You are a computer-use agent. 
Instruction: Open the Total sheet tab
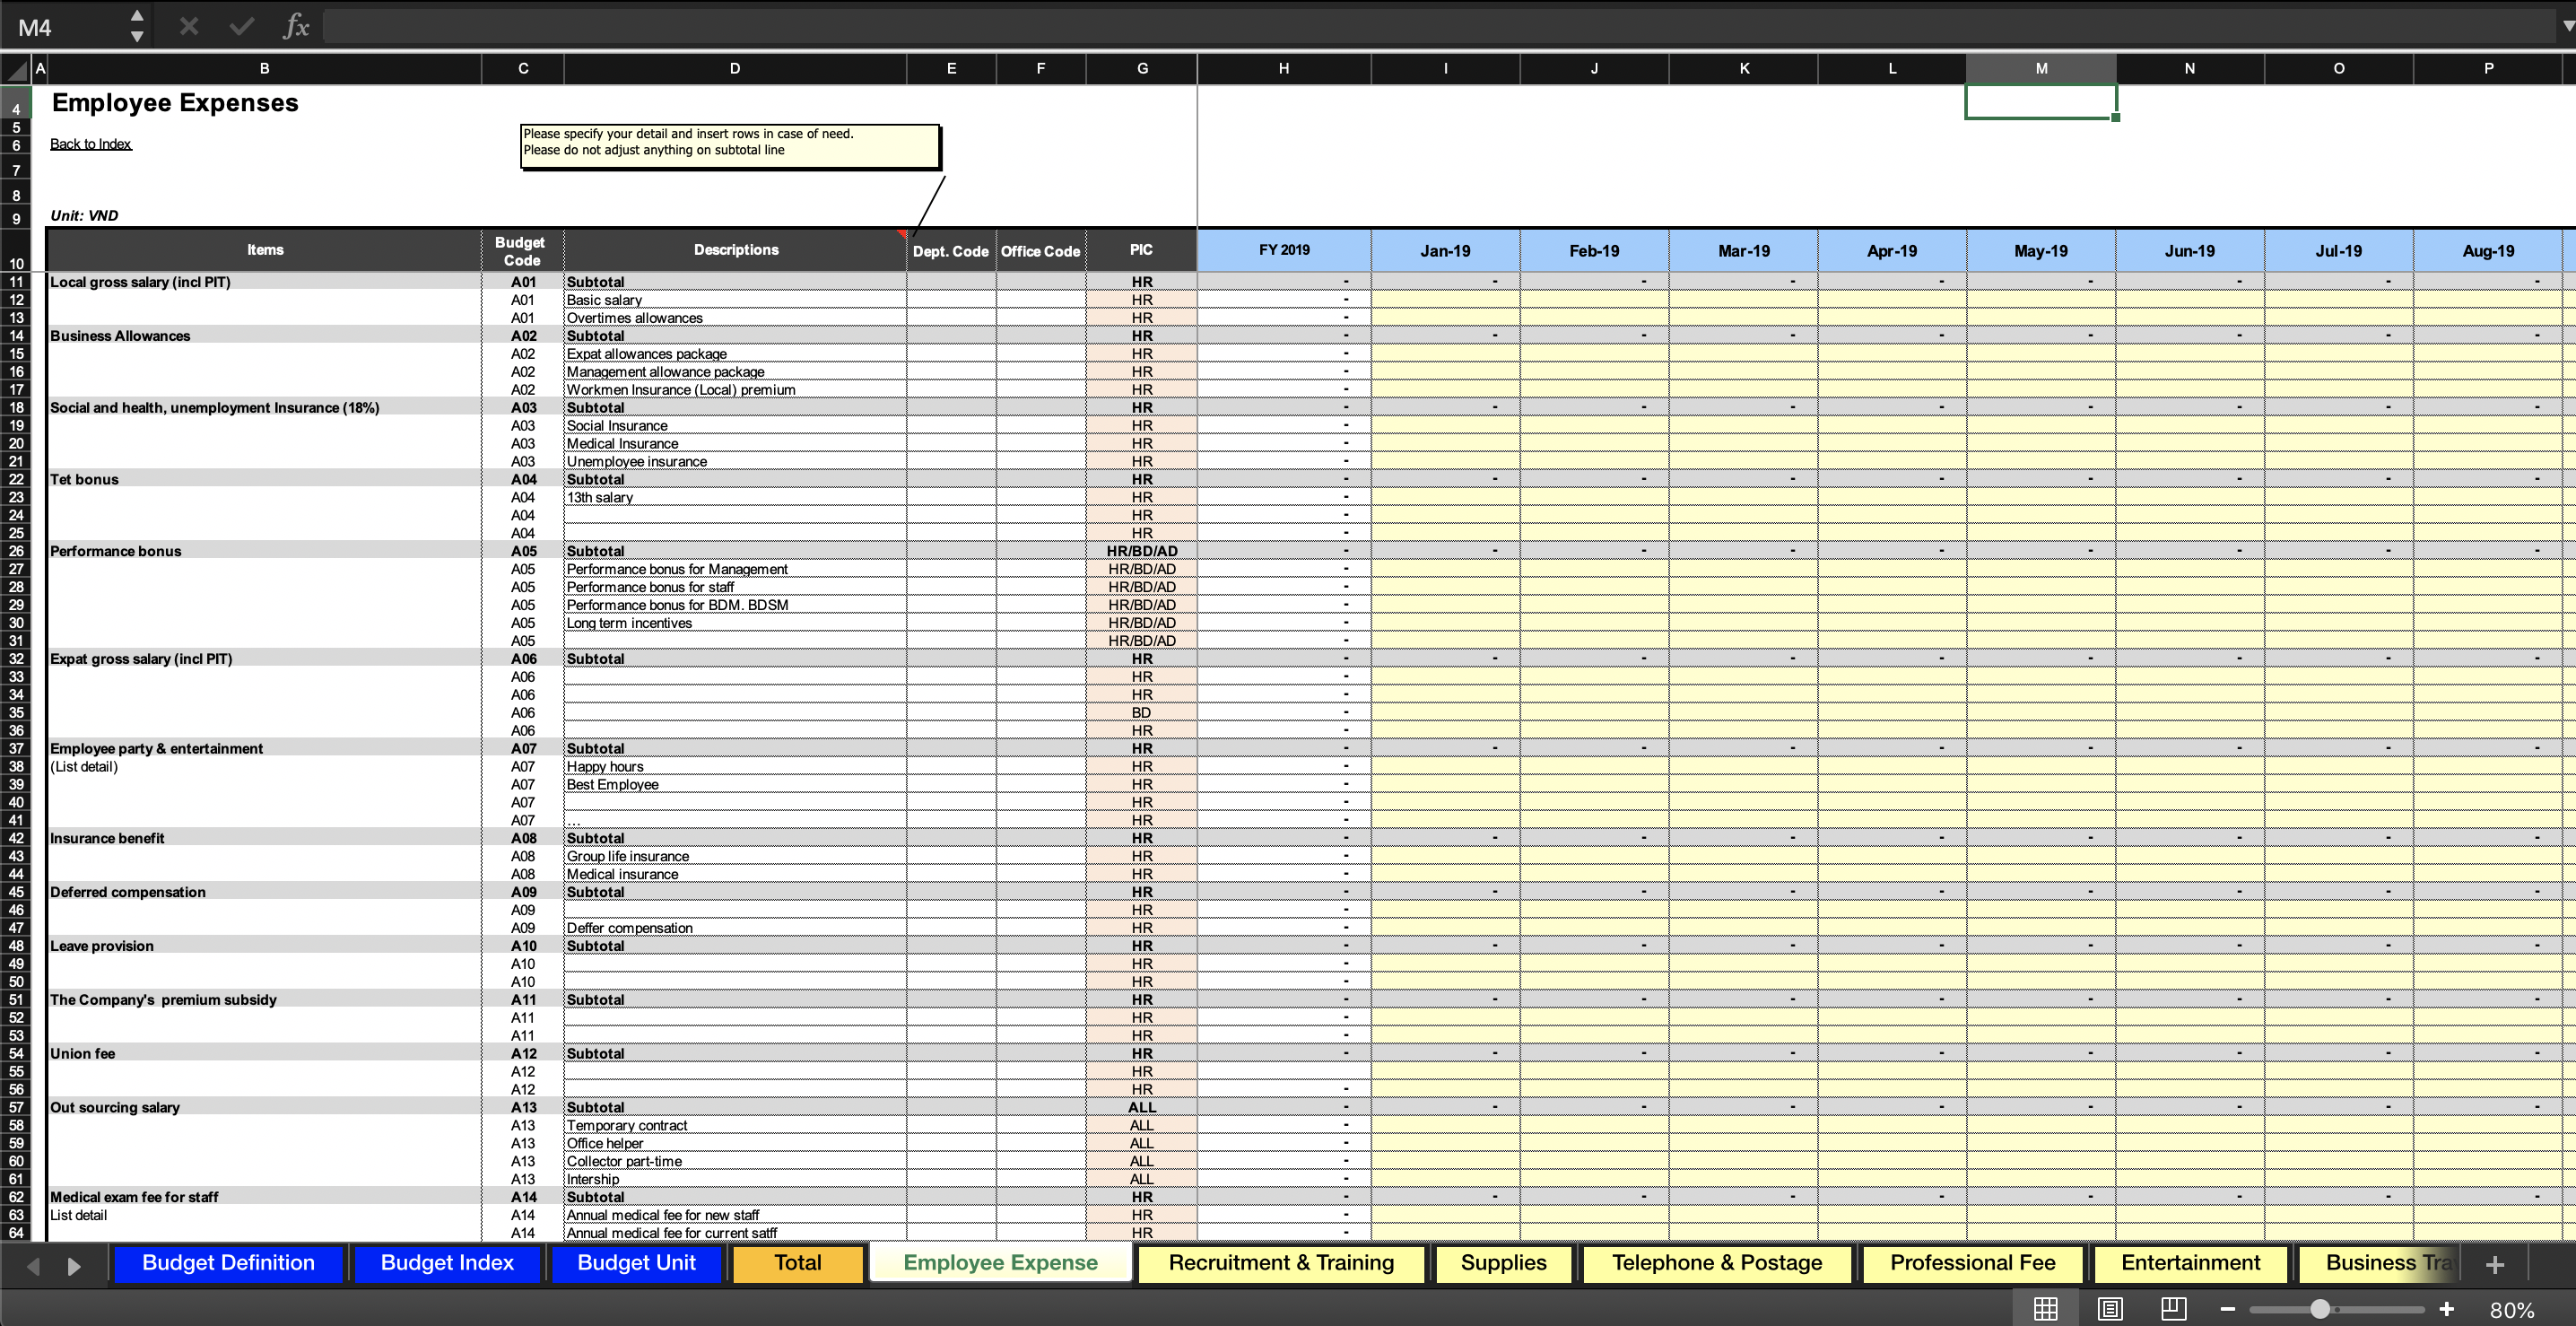[x=797, y=1263]
